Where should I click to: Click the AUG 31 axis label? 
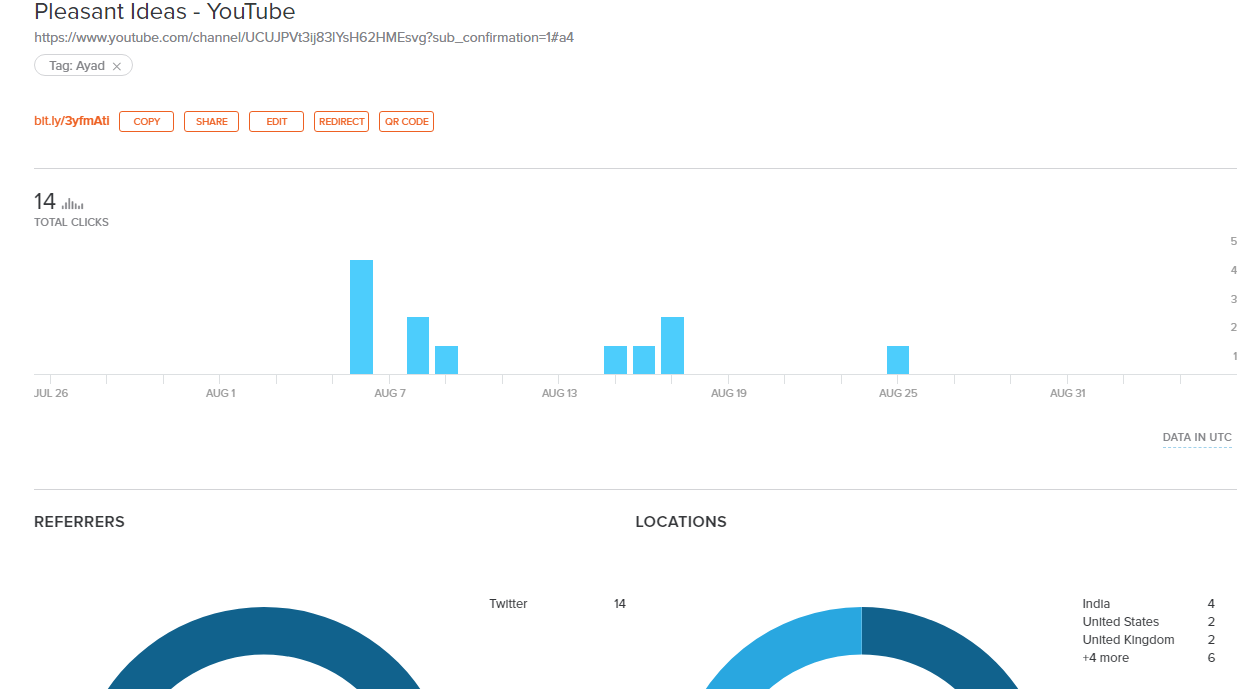[1068, 393]
